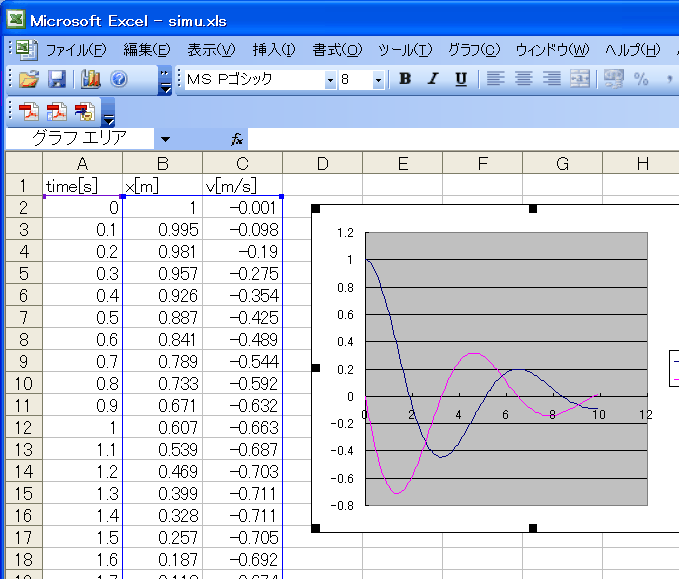Expand PDF toolbar options arrow
The image size is (679, 579).
tap(108, 113)
